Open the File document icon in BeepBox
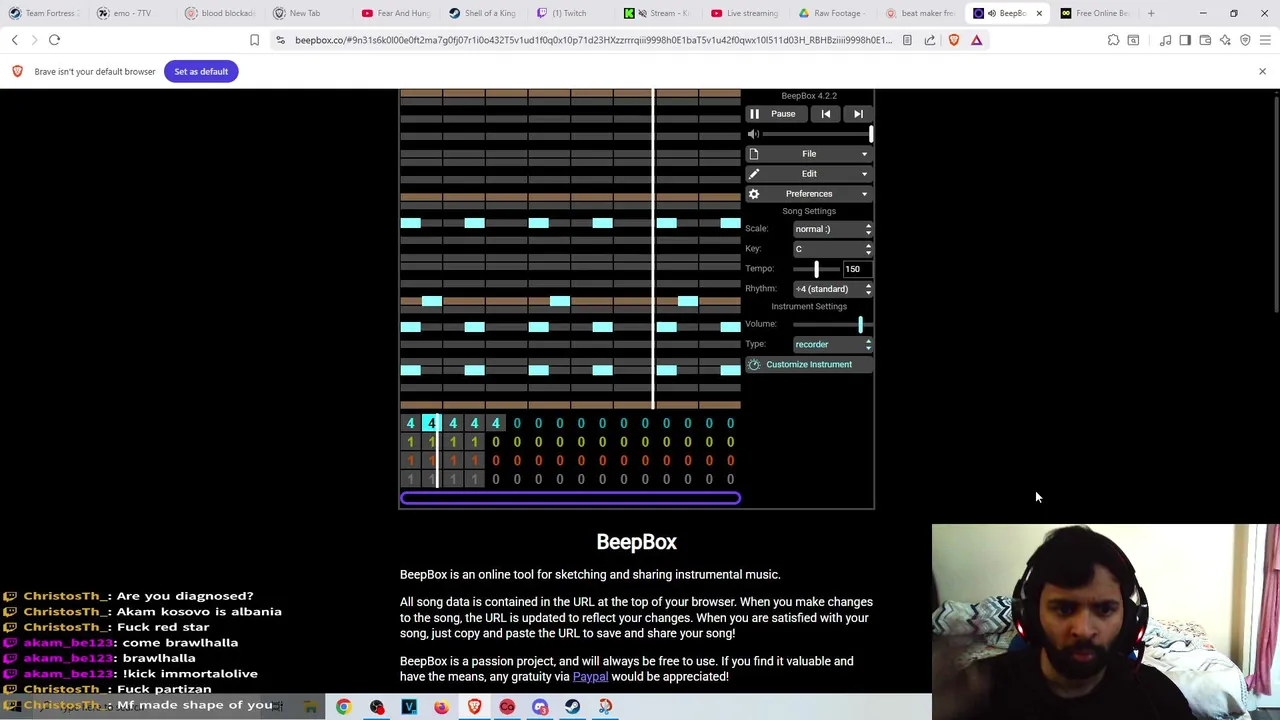The height and width of the screenshot is (720, 1280). [754, 154]
